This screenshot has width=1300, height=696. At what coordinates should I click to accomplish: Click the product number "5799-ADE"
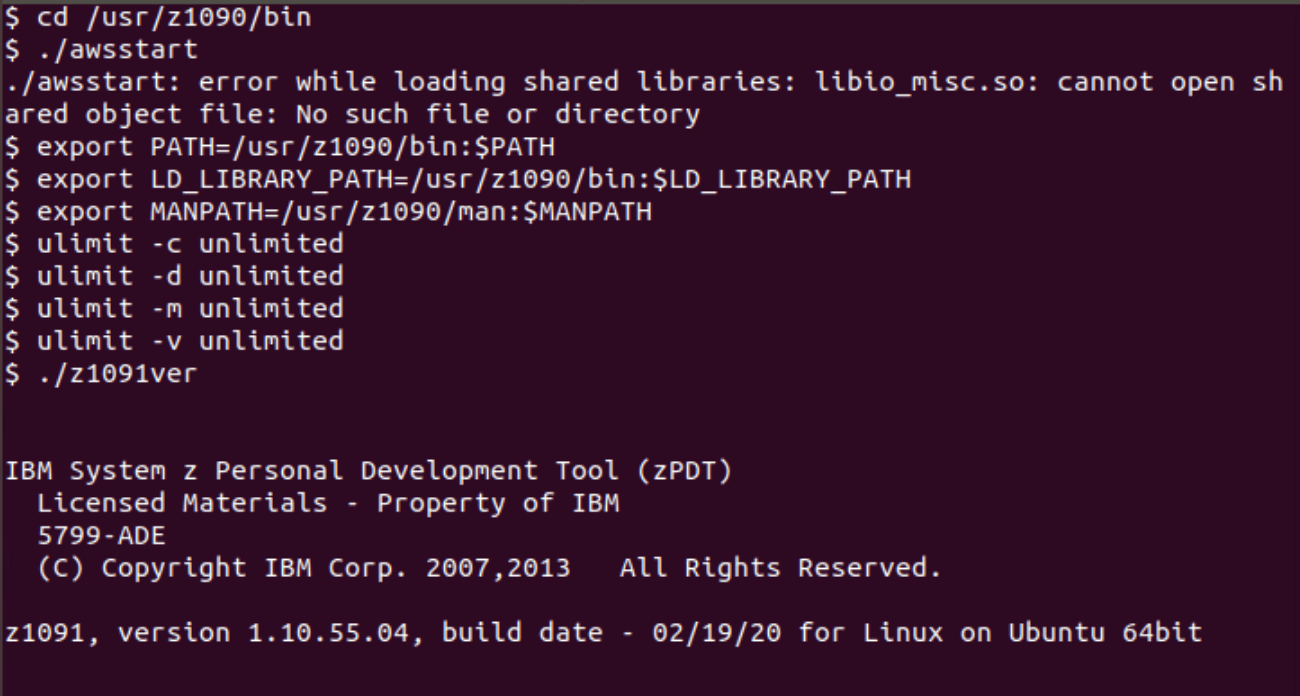coord(100,536)
